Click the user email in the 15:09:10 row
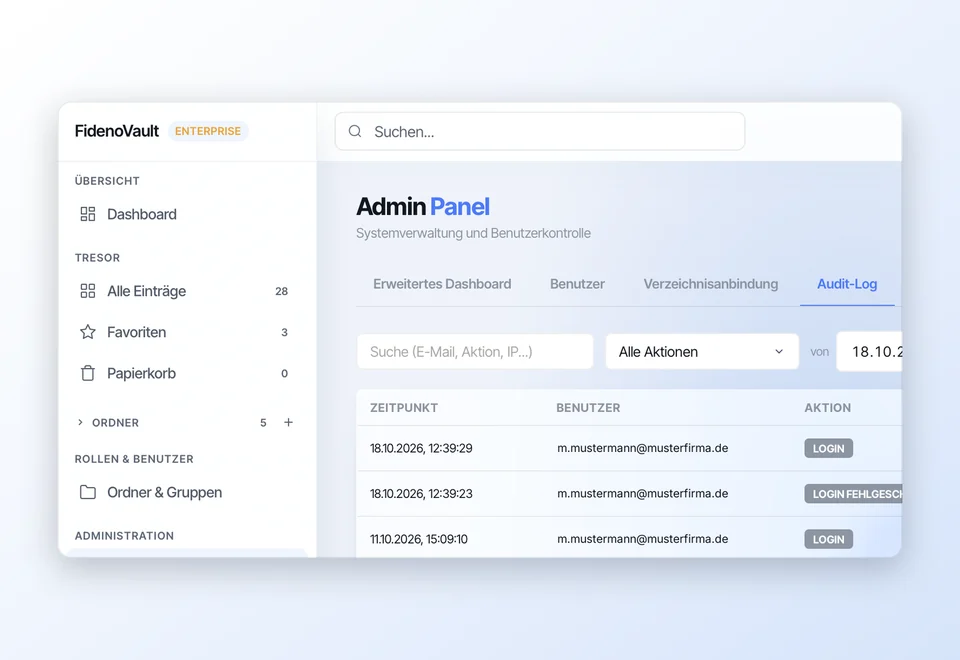The width and height of the screenshot is (960, 660). [643, 539]
